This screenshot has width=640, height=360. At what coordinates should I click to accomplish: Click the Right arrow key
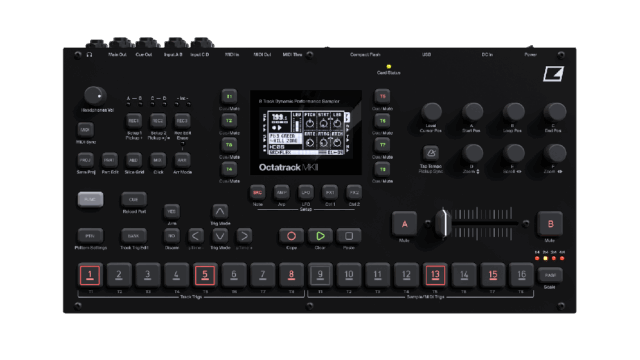(244, 236)
